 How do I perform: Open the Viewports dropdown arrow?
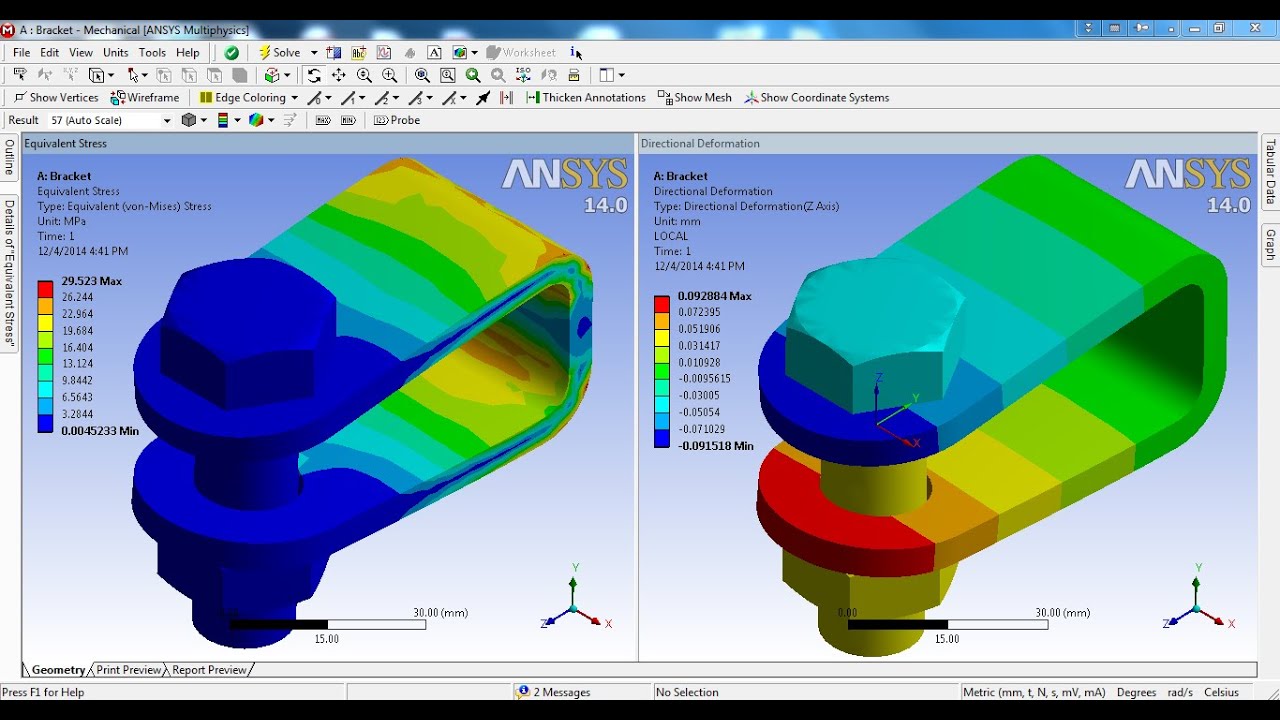click(x=621, y=75)
